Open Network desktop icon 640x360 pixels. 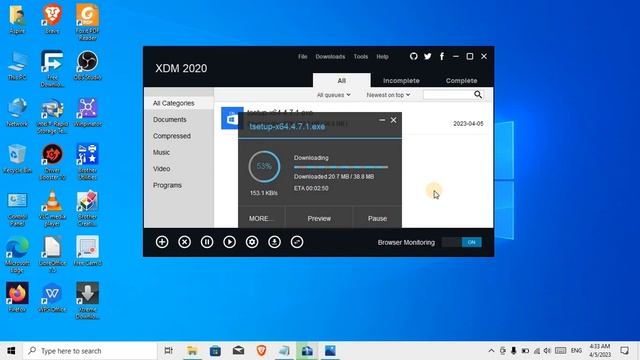[x=17, y=112]
